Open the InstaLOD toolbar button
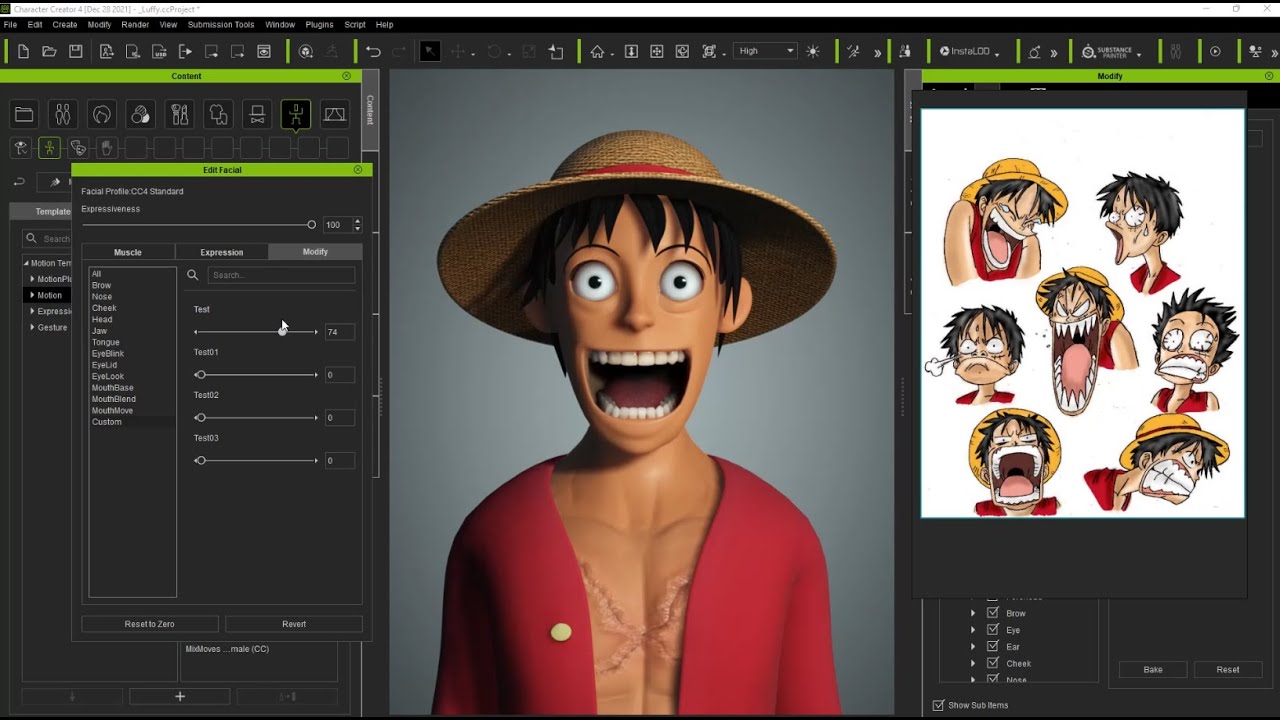Screen dimensions: 1280x720 (969, 51)
